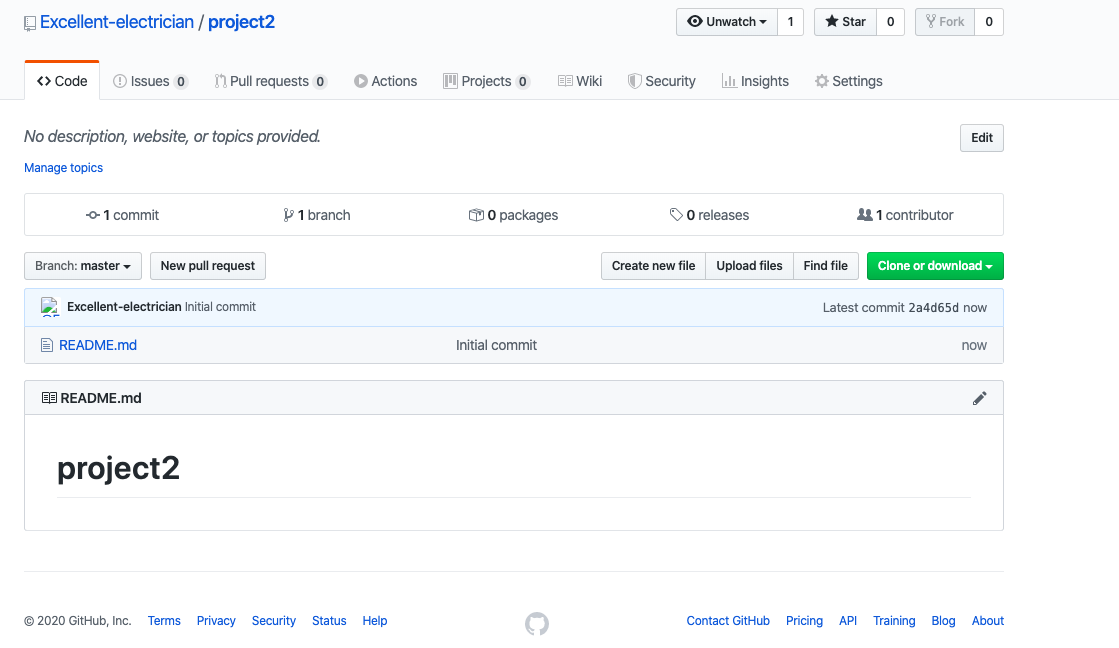Click Create new file button
The image size is (1119, 648).
653,266
